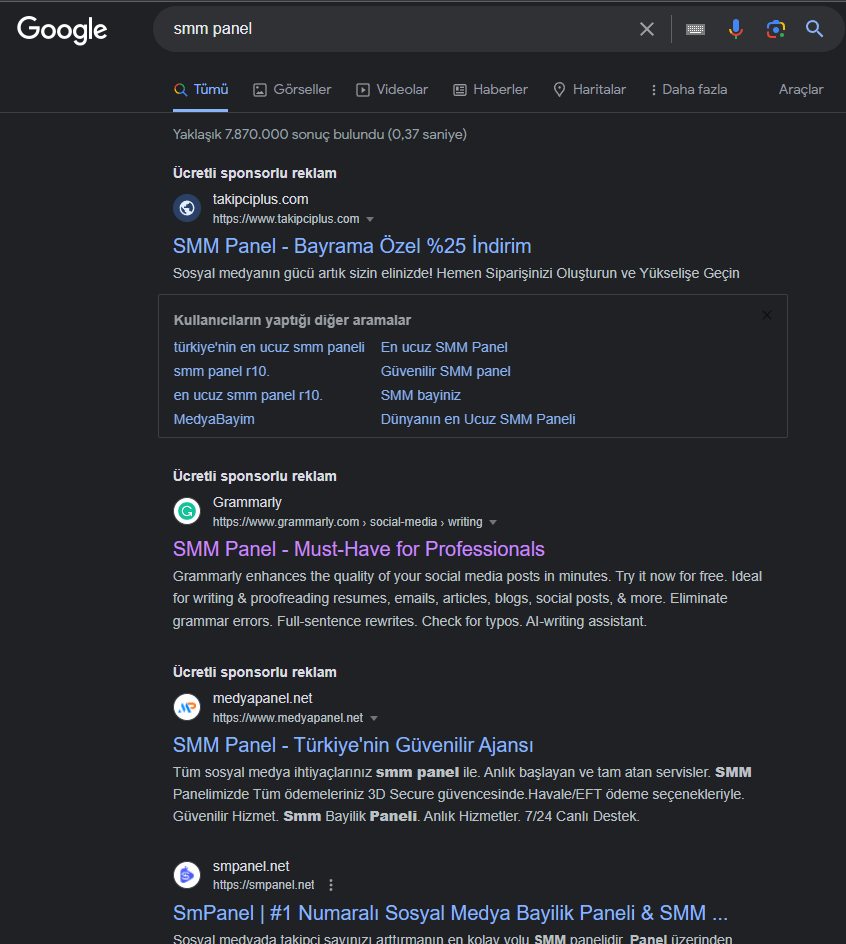Open the on-screen keyboard icon
This screenshot has height=944, width=846.
pos(695,29)
